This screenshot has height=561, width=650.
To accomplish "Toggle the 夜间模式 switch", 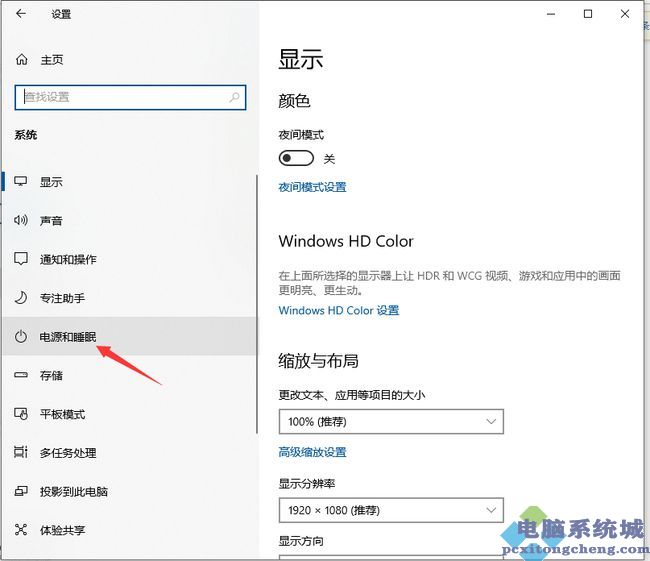I will [x=296, y=158].
